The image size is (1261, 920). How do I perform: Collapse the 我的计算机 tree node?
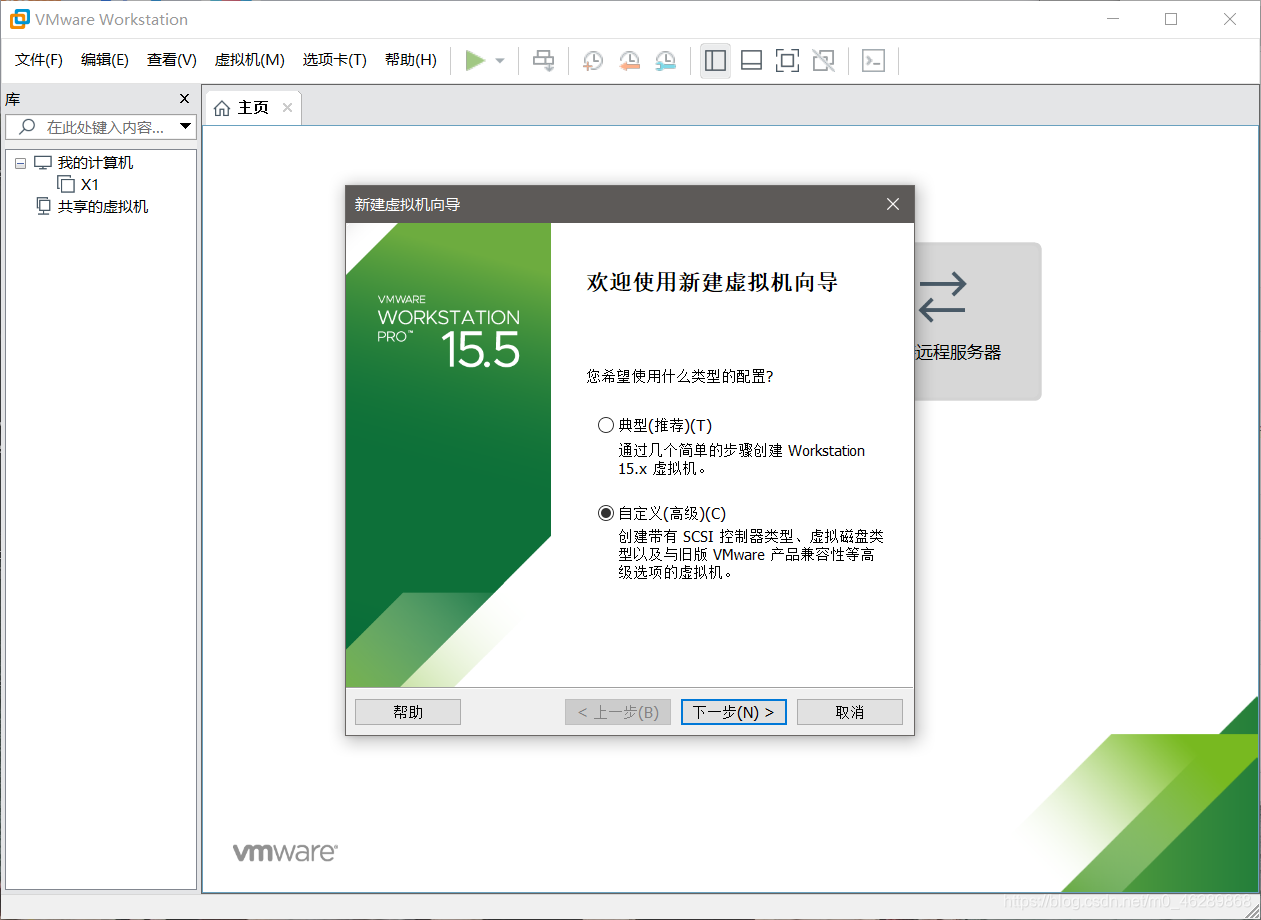[20, 163]
